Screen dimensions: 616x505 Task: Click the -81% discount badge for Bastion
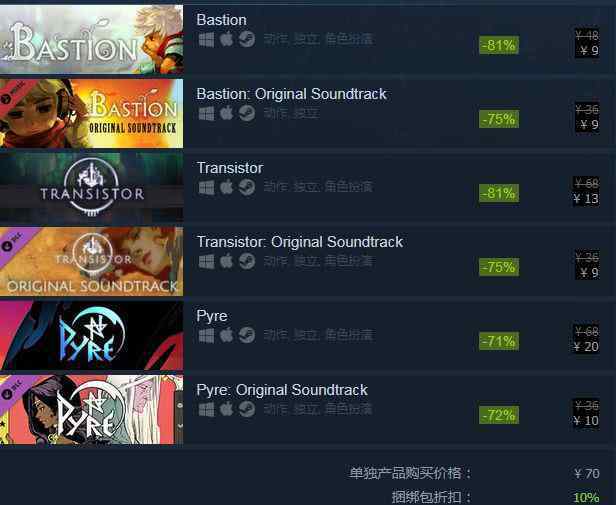(499, 45)
